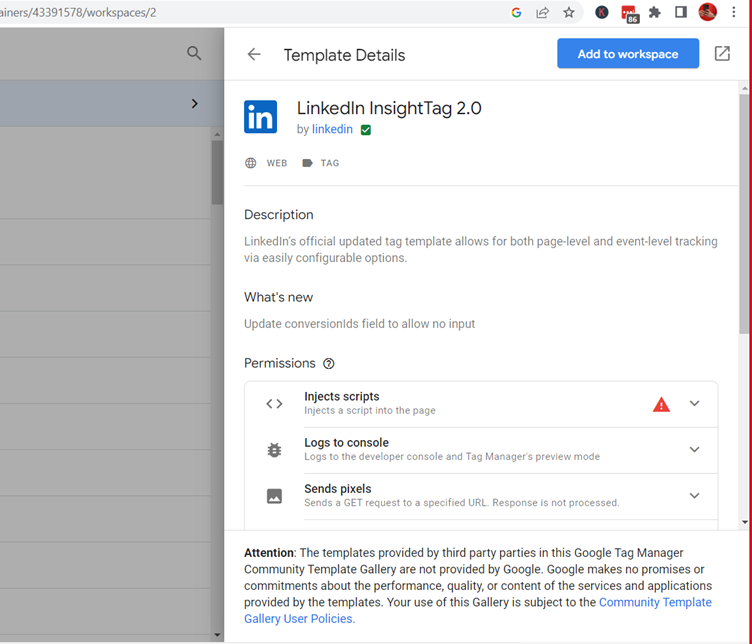Click the search magnifier in left panel

194,53
